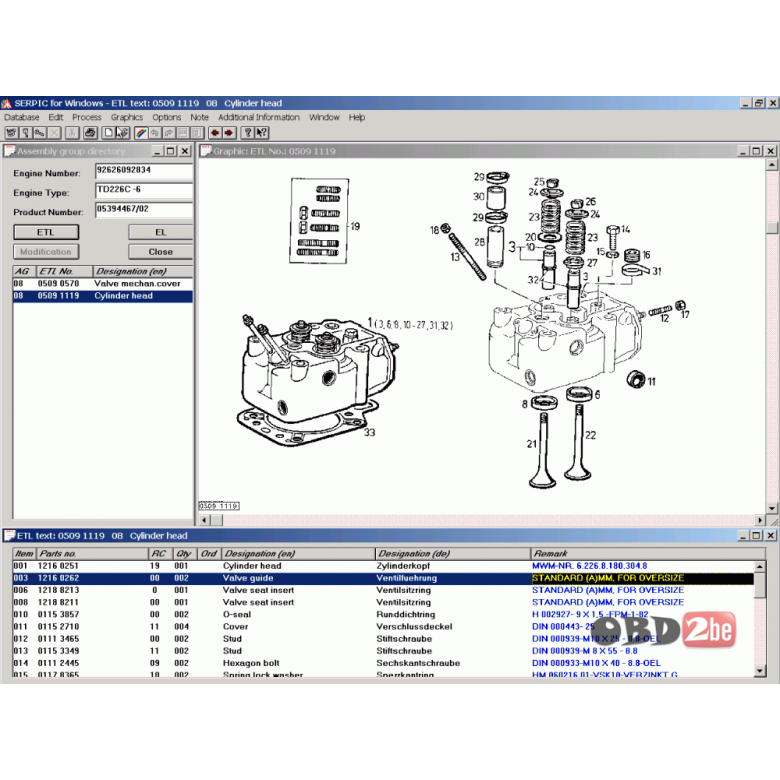
Task: Select part row 010 O-seal
Action: pos(383,615)
